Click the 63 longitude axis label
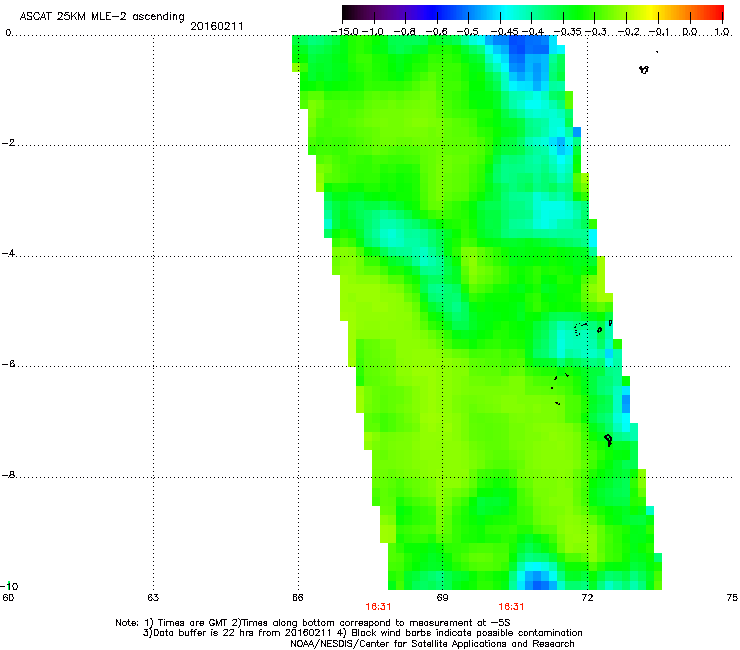Viewport: 740px width, 650px height. (153, 598)
